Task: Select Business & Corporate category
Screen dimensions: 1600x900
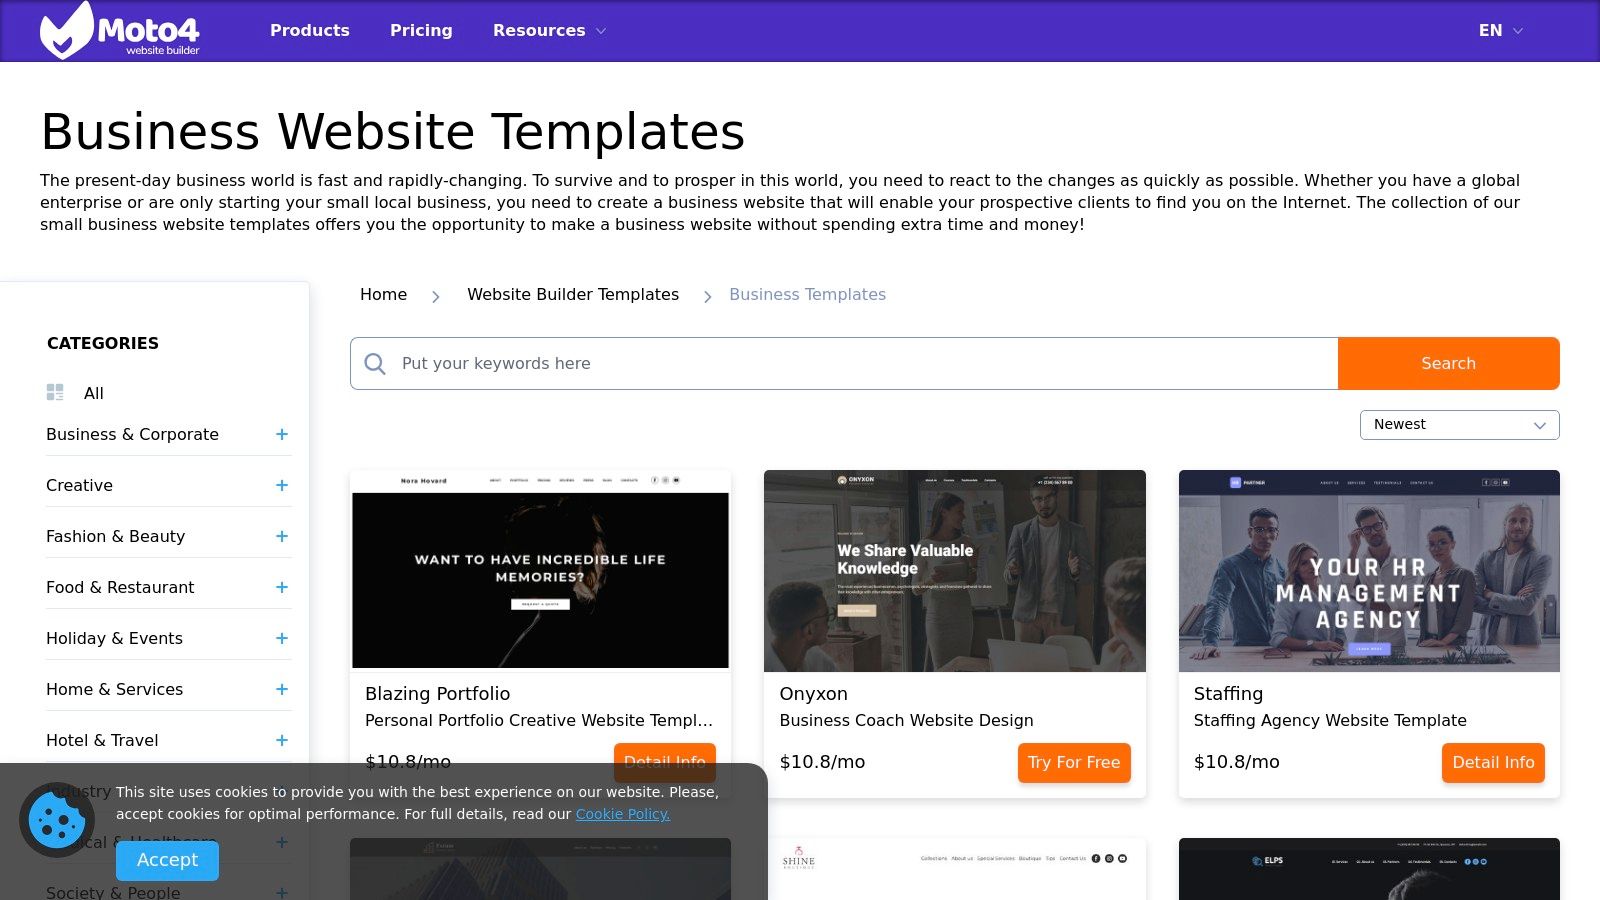Action: coord(132,434)
